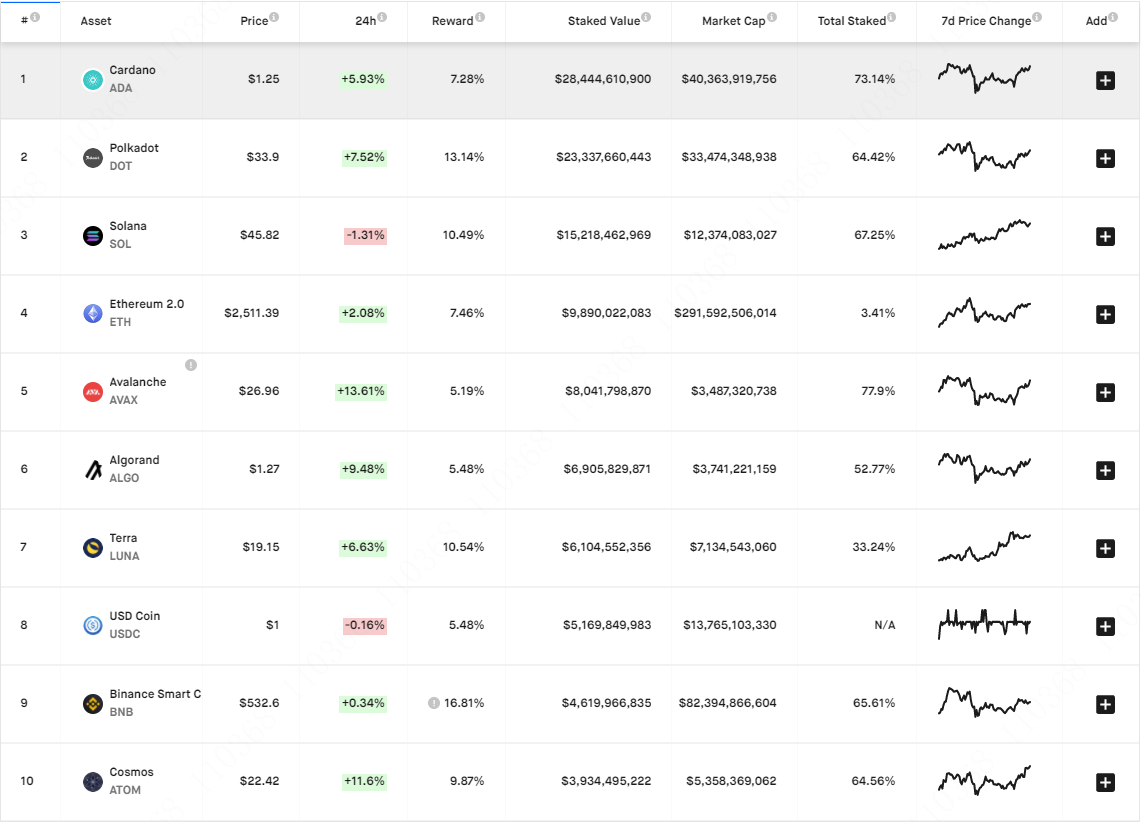The height and width of the screenshot is (822, 1141).
Task: Click the Solana 7d price sparkline
Action: [984, 235]
